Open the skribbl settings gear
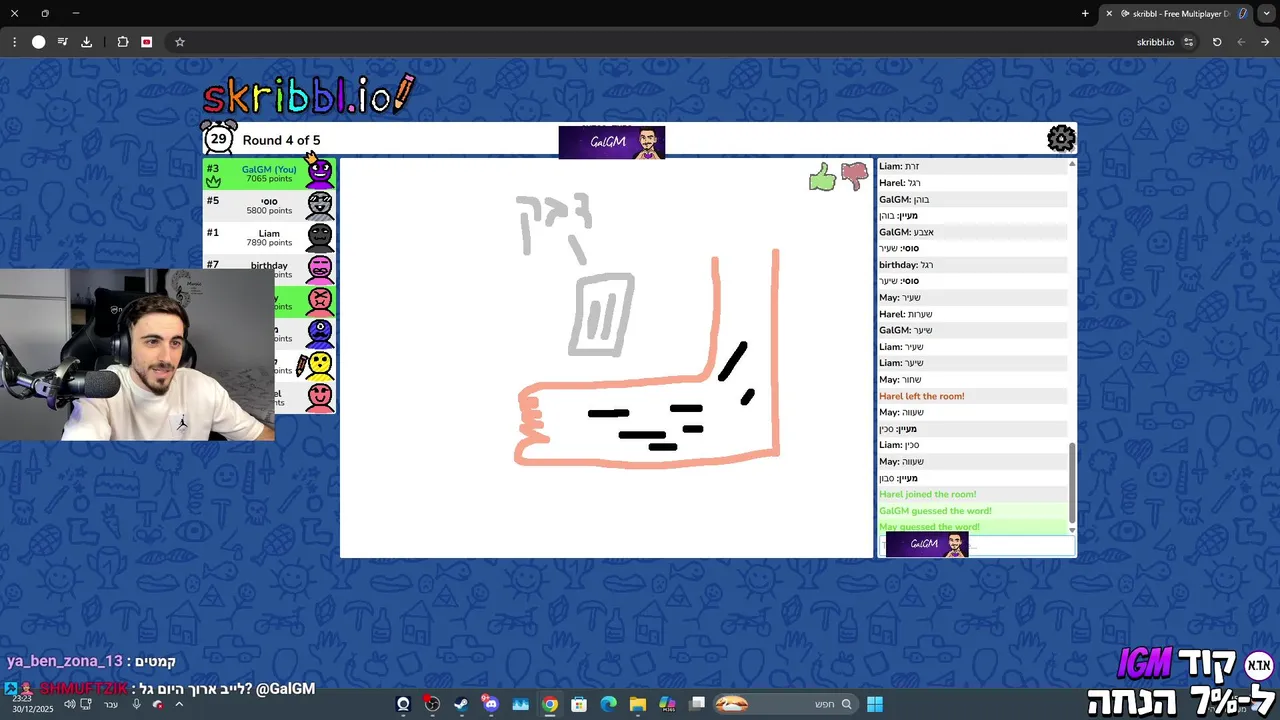 [1061, 138]
